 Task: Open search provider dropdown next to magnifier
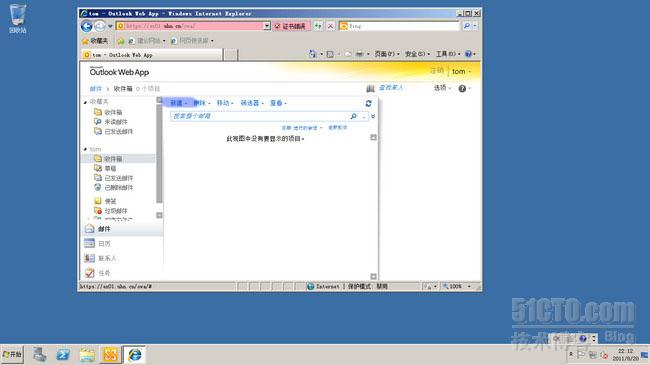pyautogui.click(x=475, y=26)
